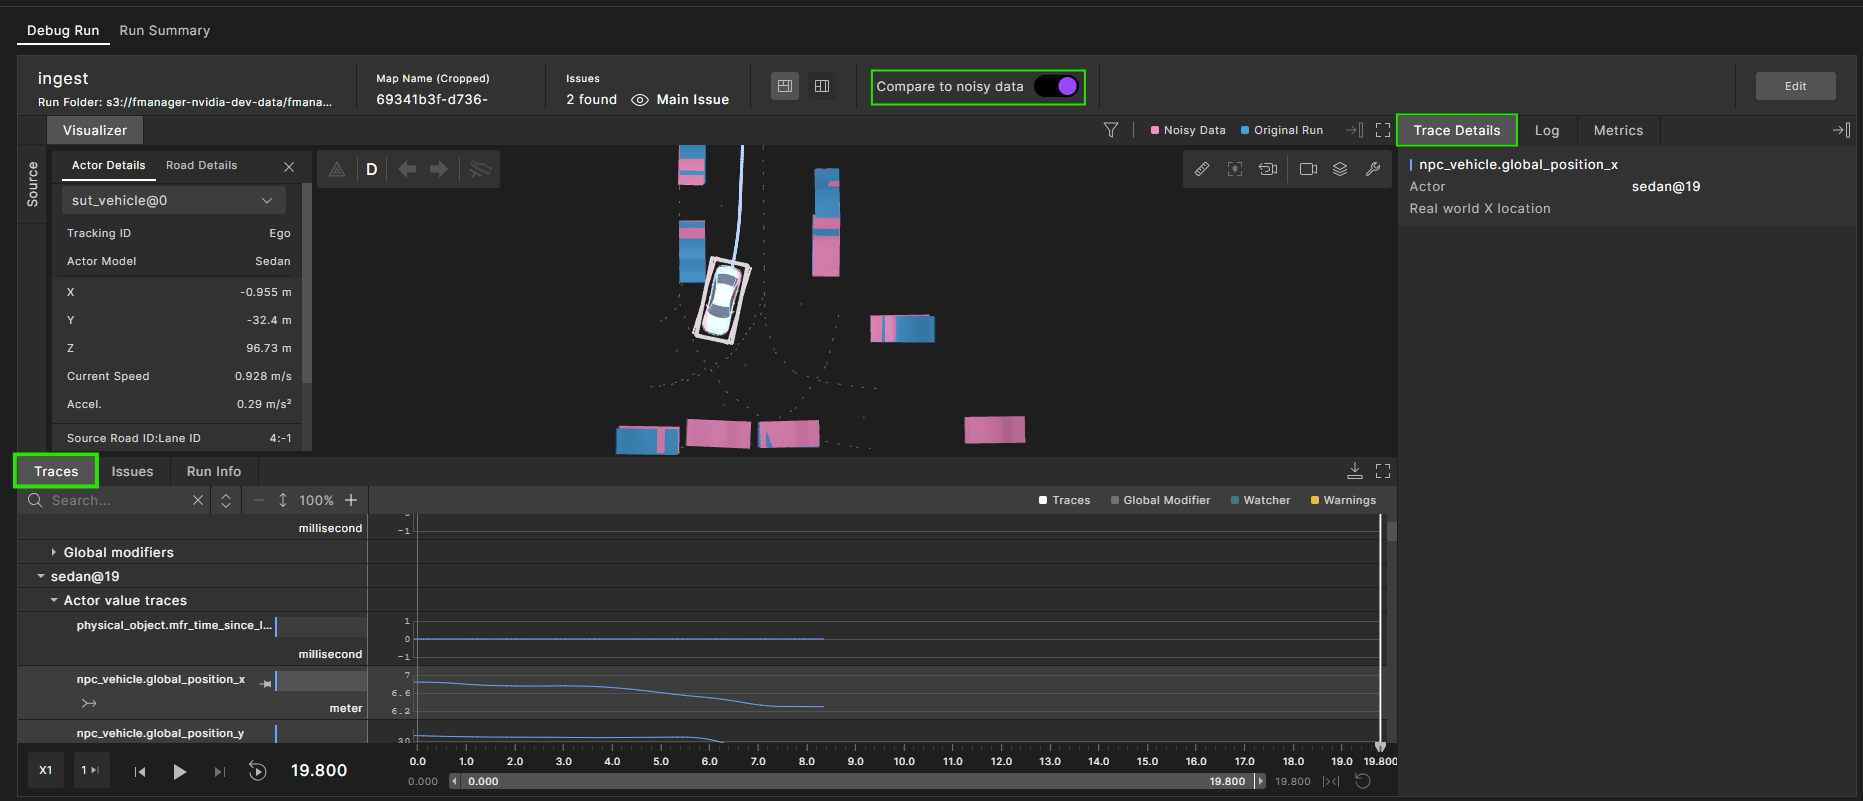Screen dimensions: 1863x801
Task: Expand the Global modifiers tree node
Action: point(54,552)
